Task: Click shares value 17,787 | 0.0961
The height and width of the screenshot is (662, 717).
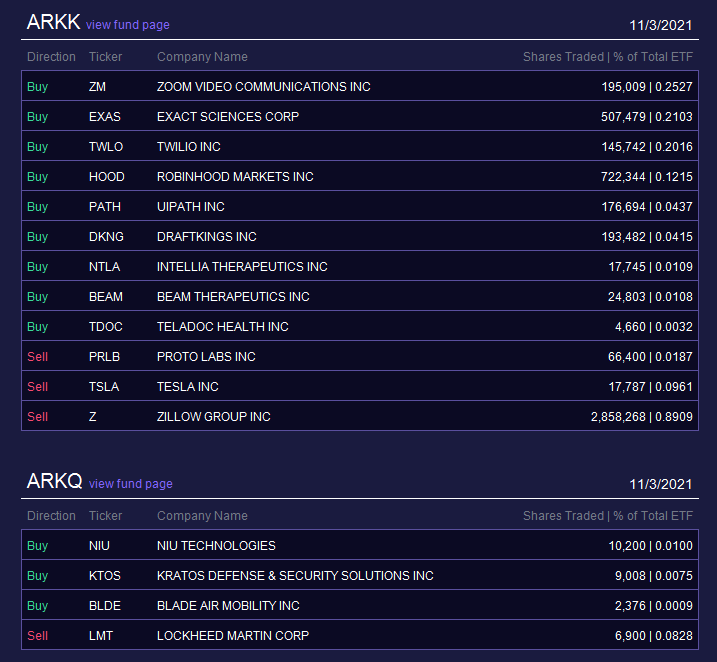Action: [650, 387]
